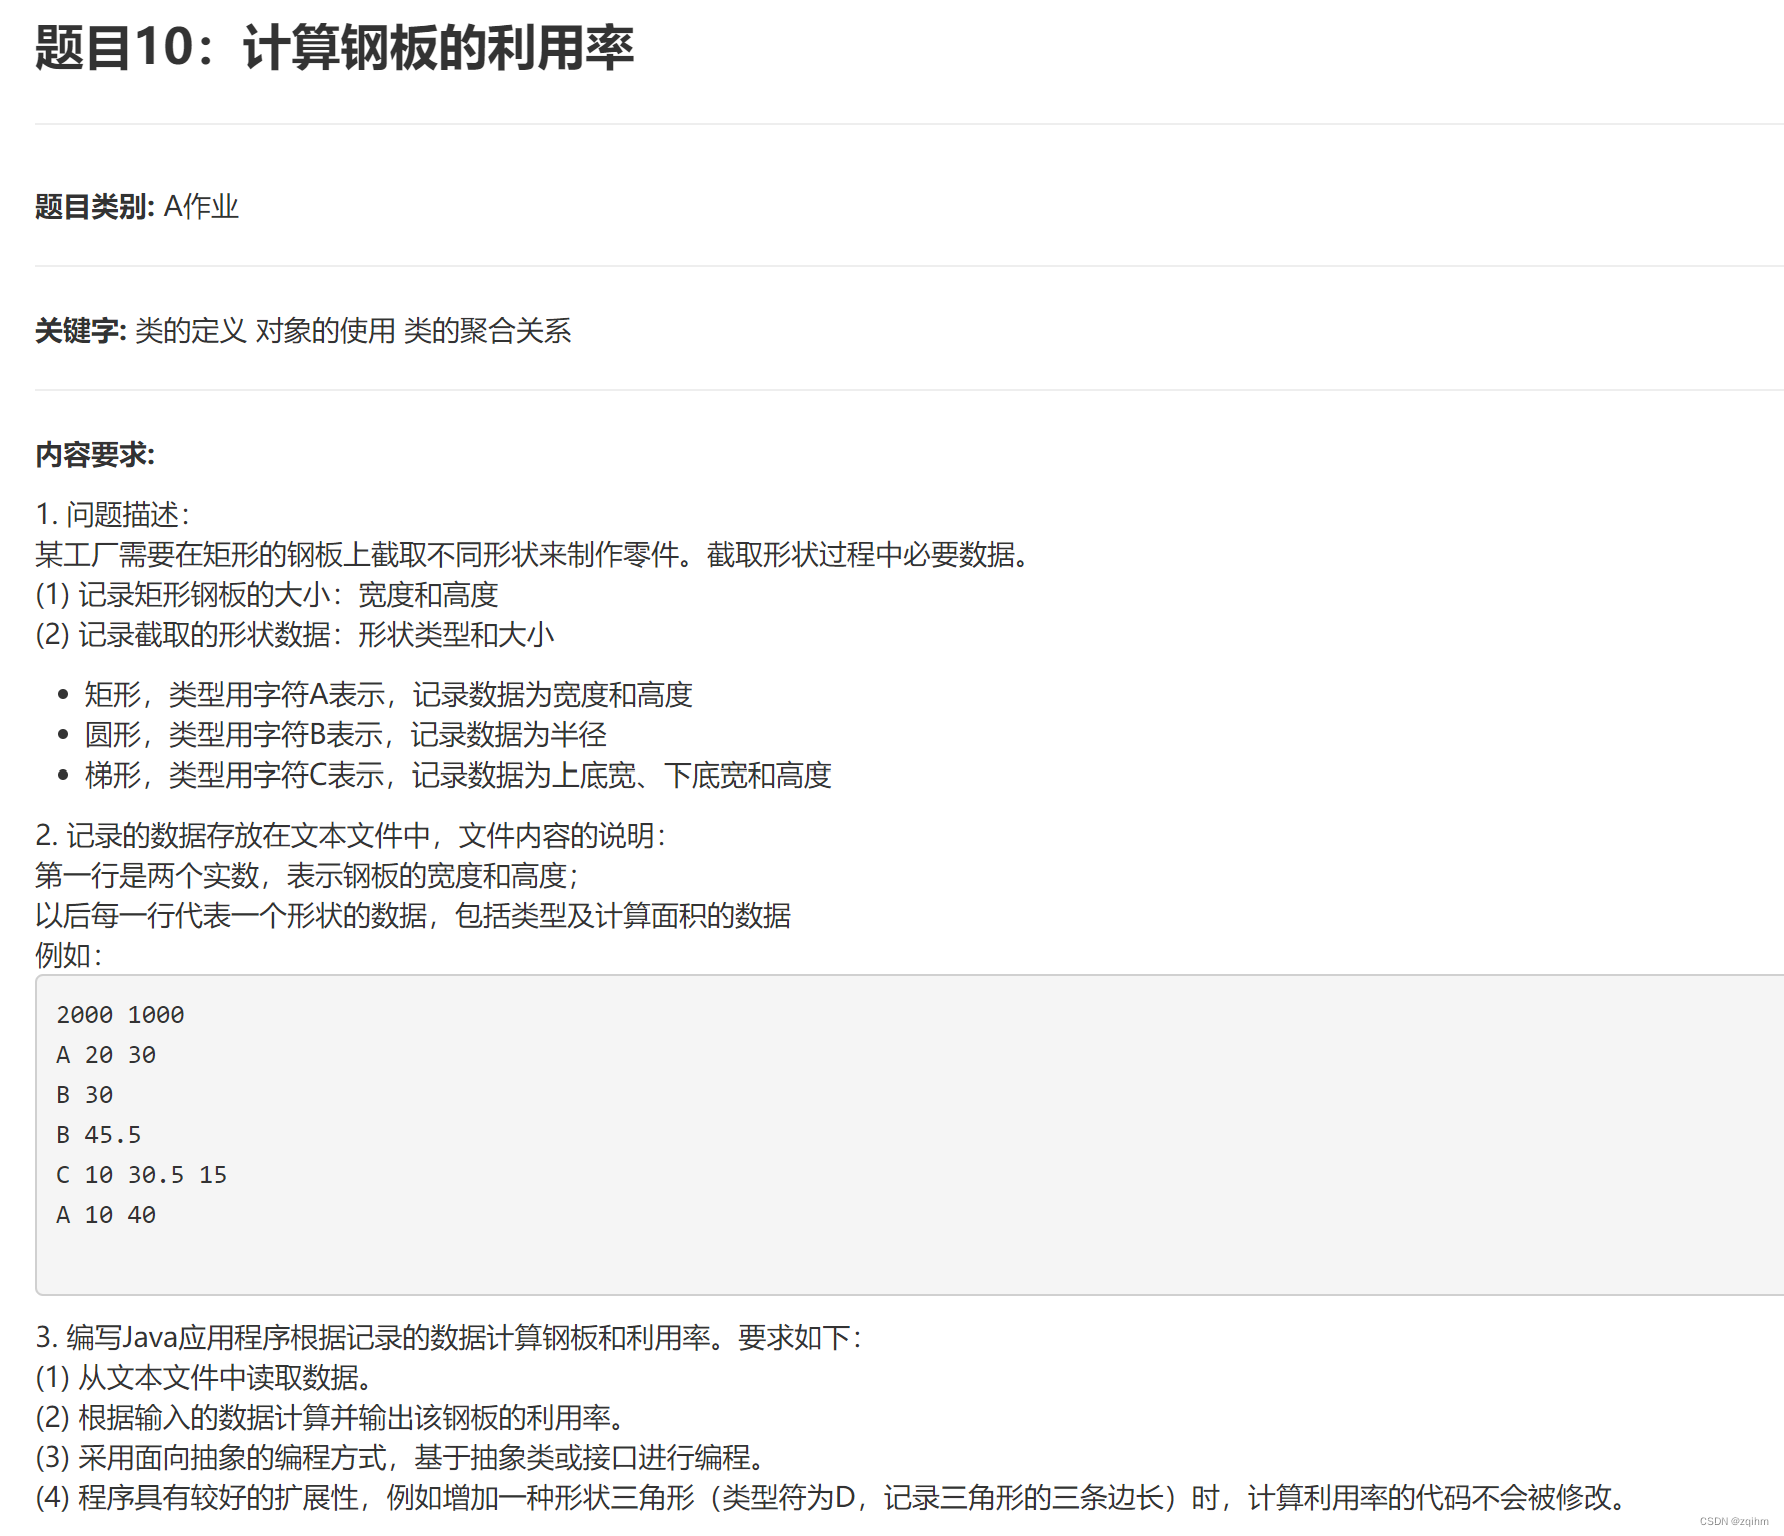Click requirement (1) 从文本文件中读取数据
Screen dimensions: 1784x1536
[x=203, y=1379]
